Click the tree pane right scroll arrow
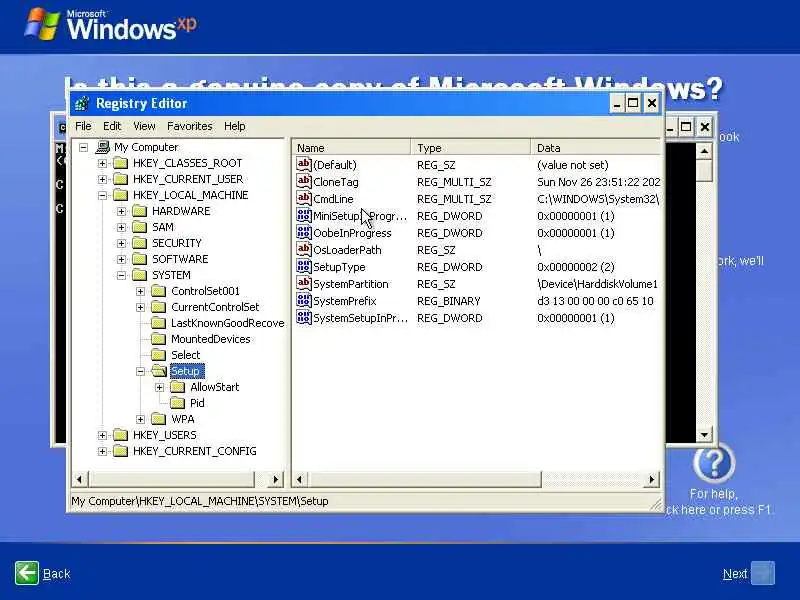 (276, 480)
